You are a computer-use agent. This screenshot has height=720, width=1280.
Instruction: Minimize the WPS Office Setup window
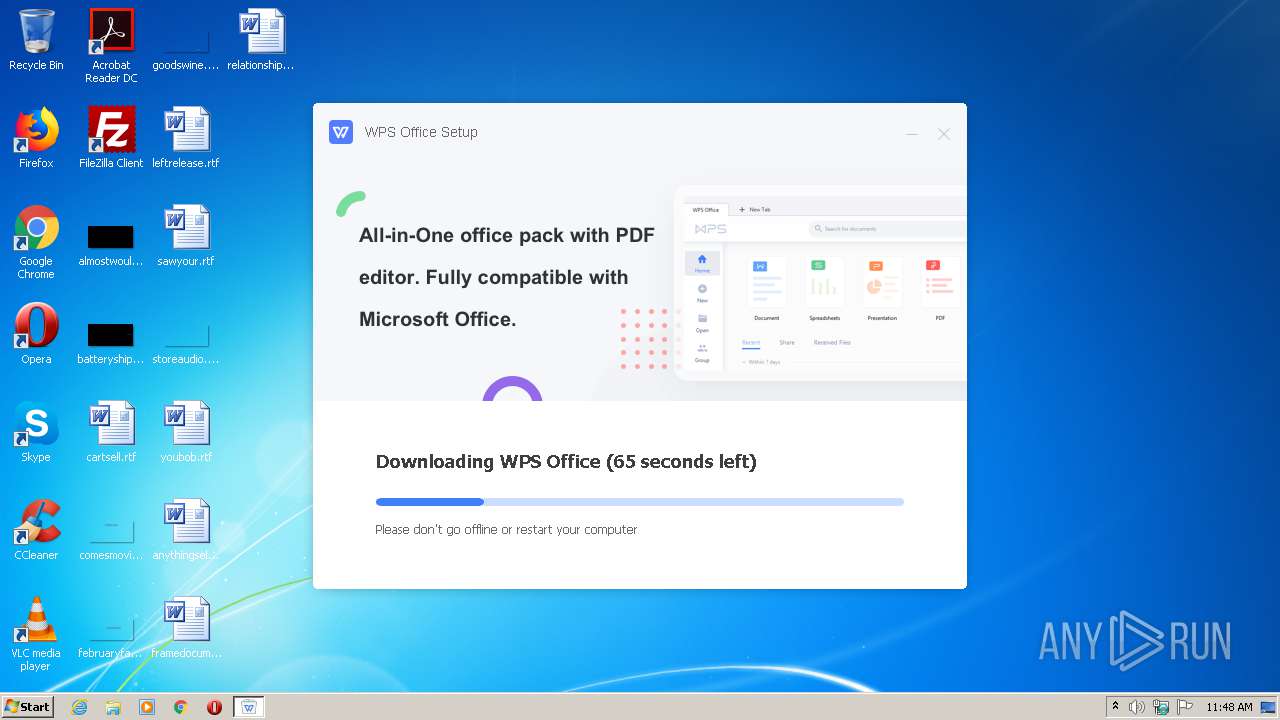pos(912,134)
